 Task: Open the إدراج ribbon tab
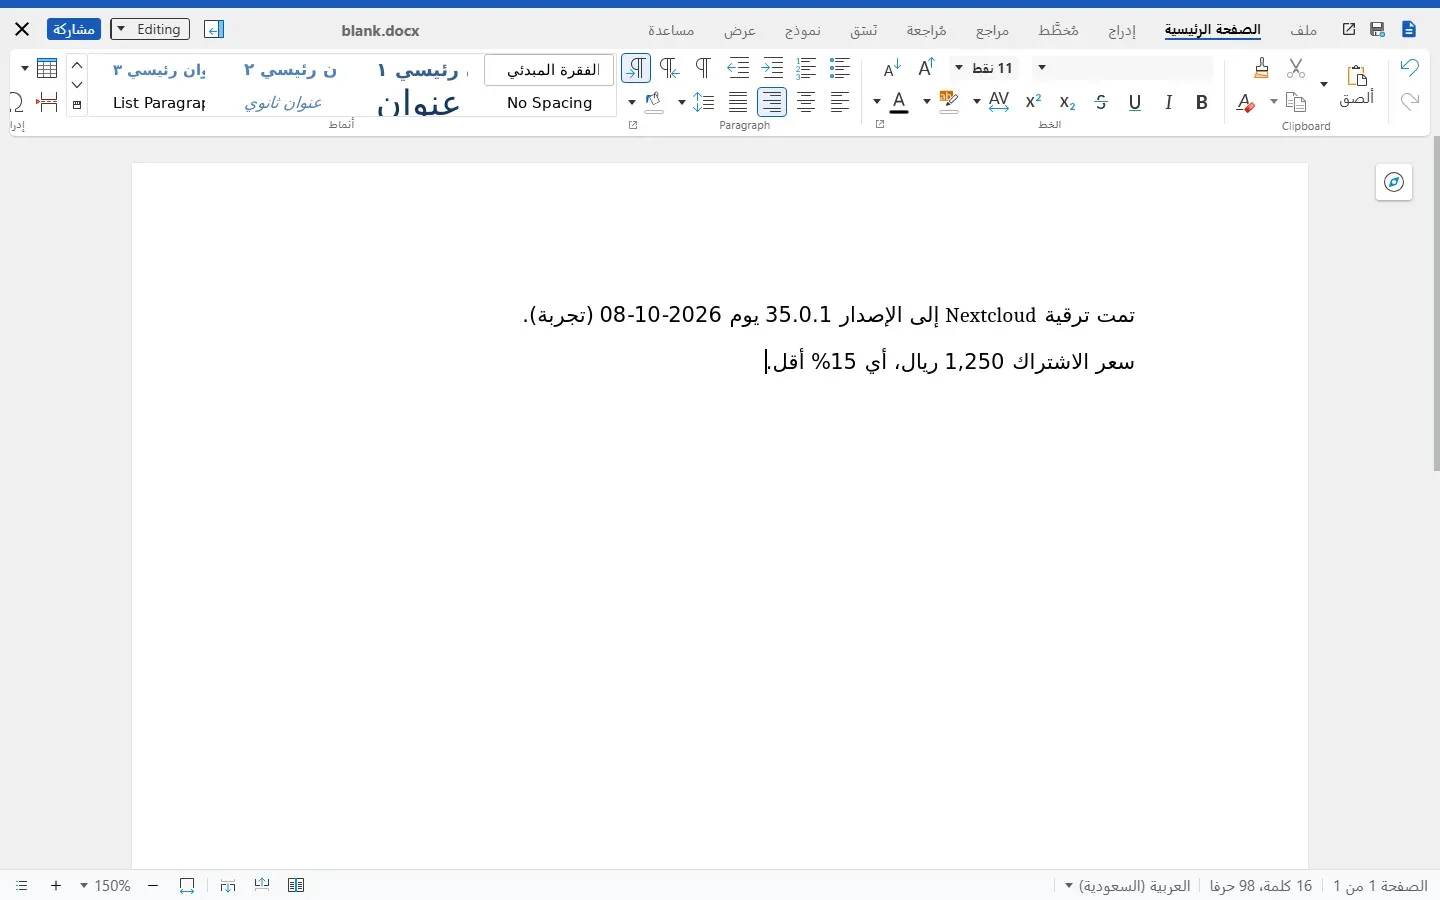[1122, 31]
